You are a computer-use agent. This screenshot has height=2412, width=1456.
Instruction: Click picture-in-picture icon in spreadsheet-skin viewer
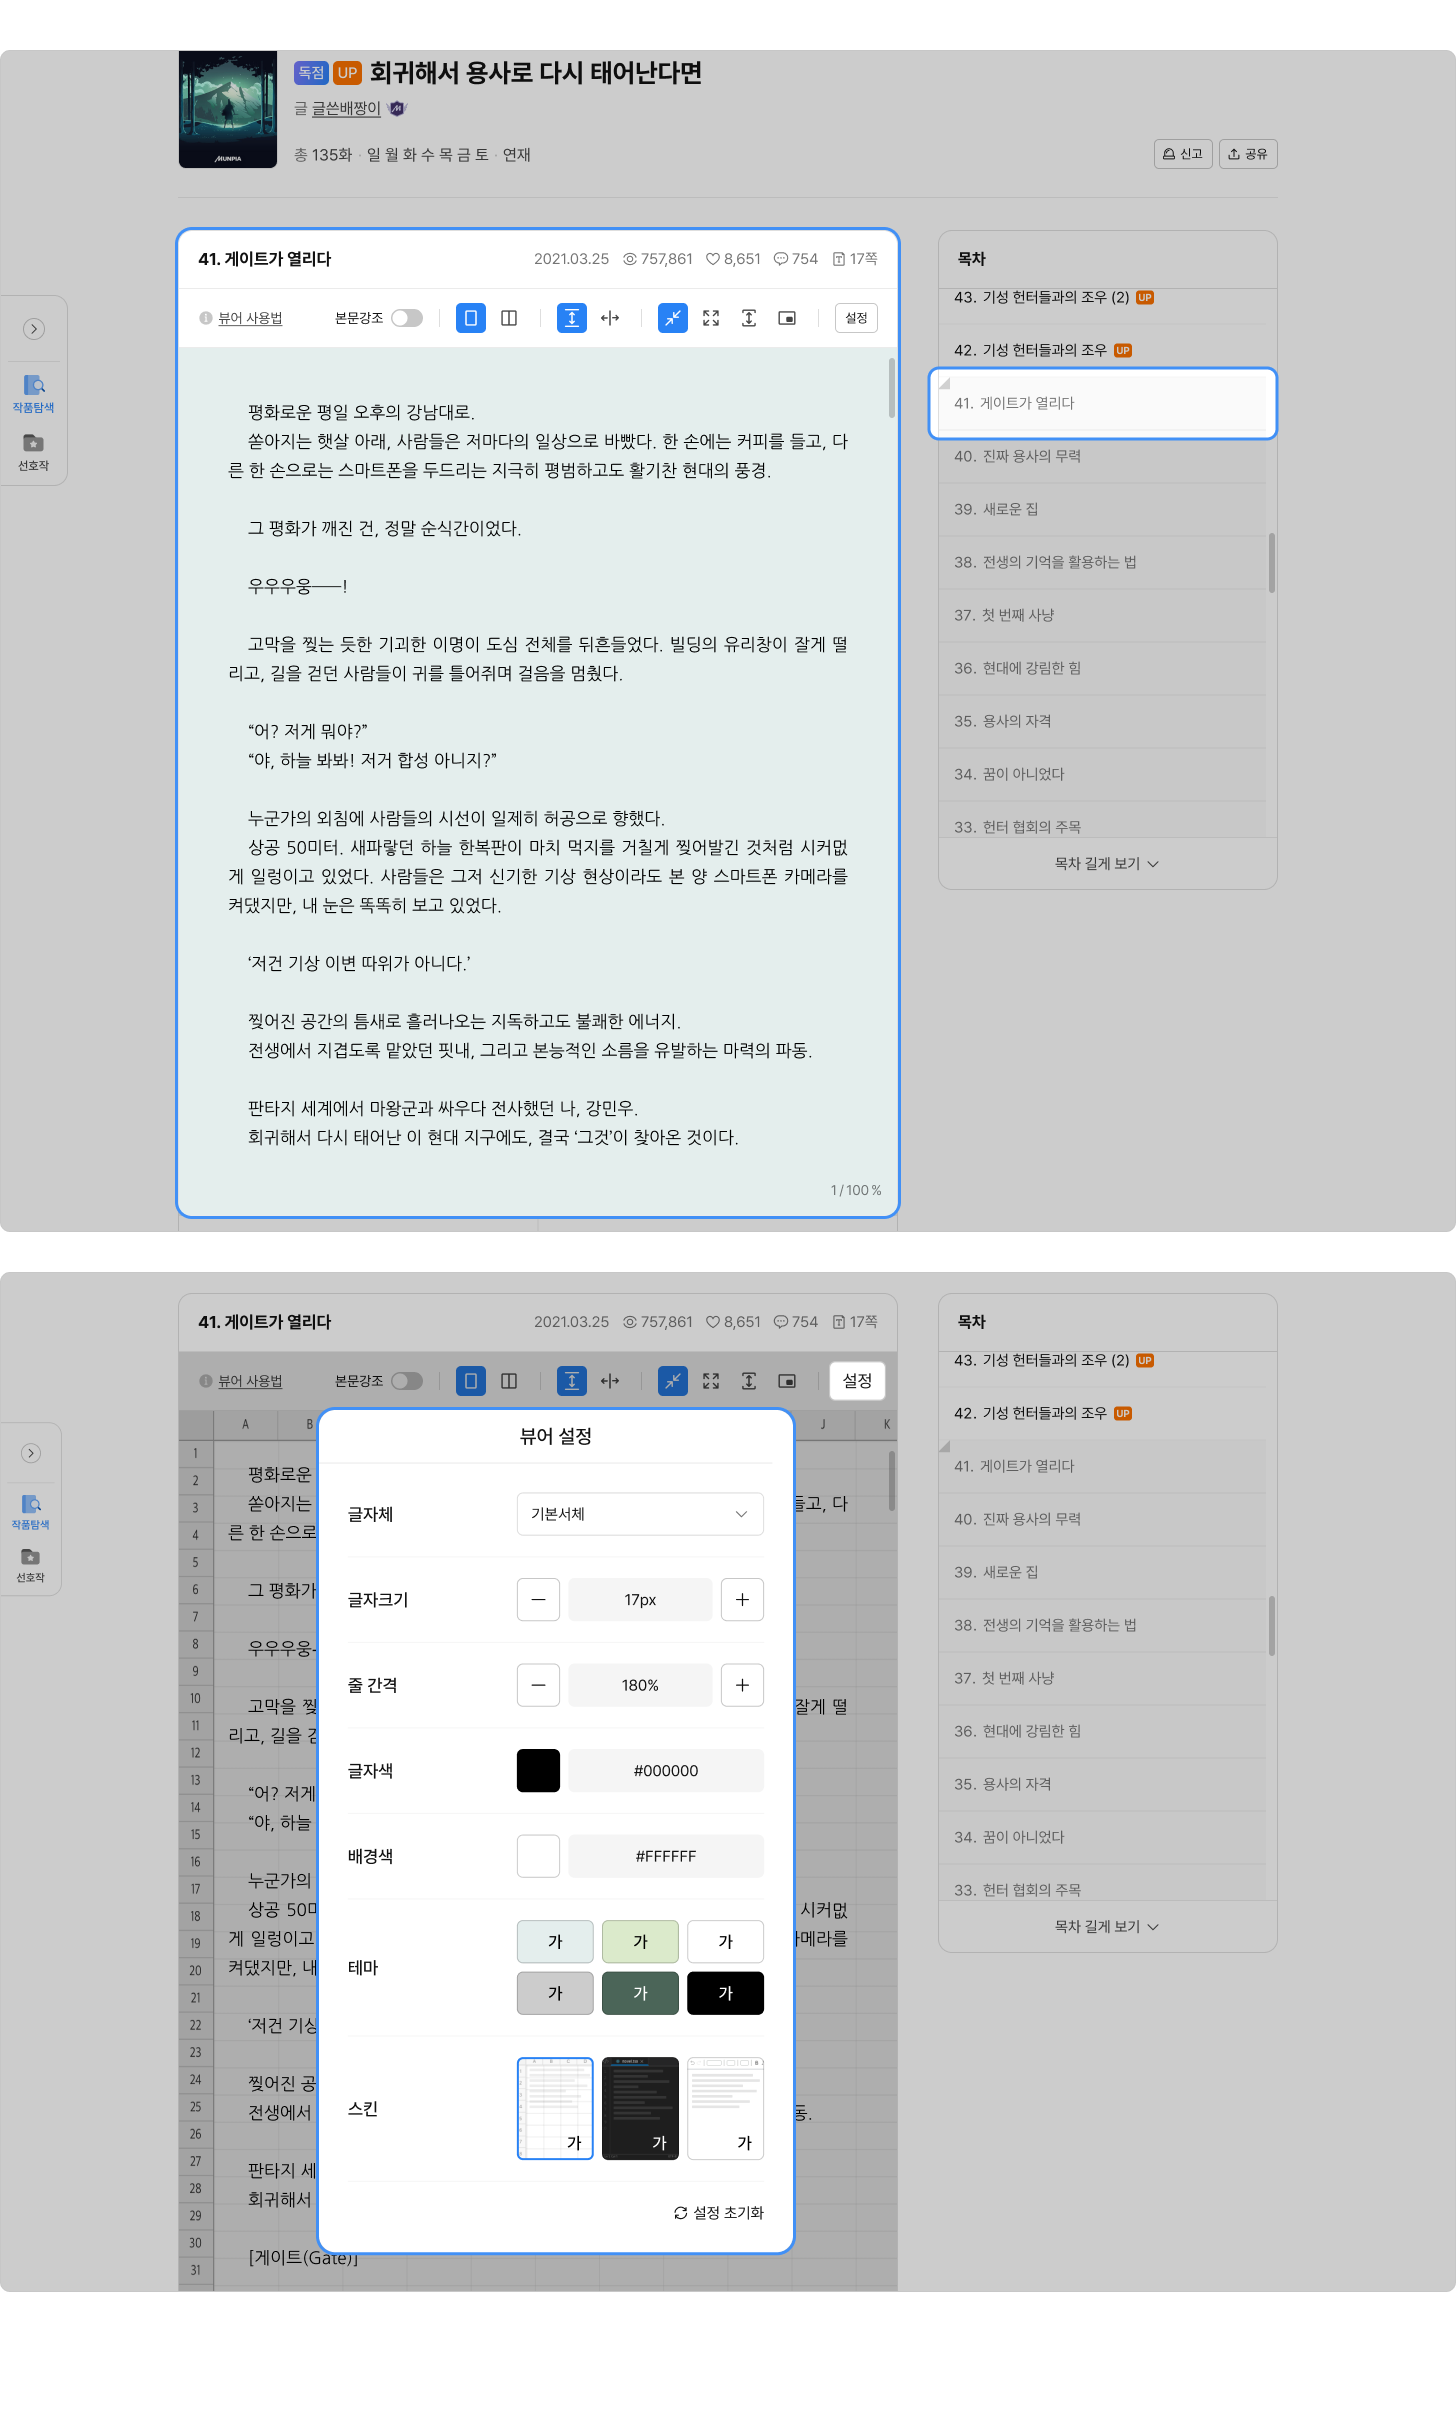click(787, 1381)
